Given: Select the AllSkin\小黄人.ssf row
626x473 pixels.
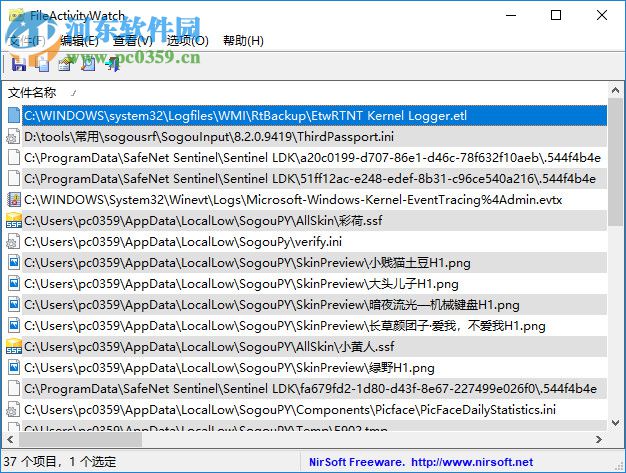Looking at the screenshot, I should point(314,346).
